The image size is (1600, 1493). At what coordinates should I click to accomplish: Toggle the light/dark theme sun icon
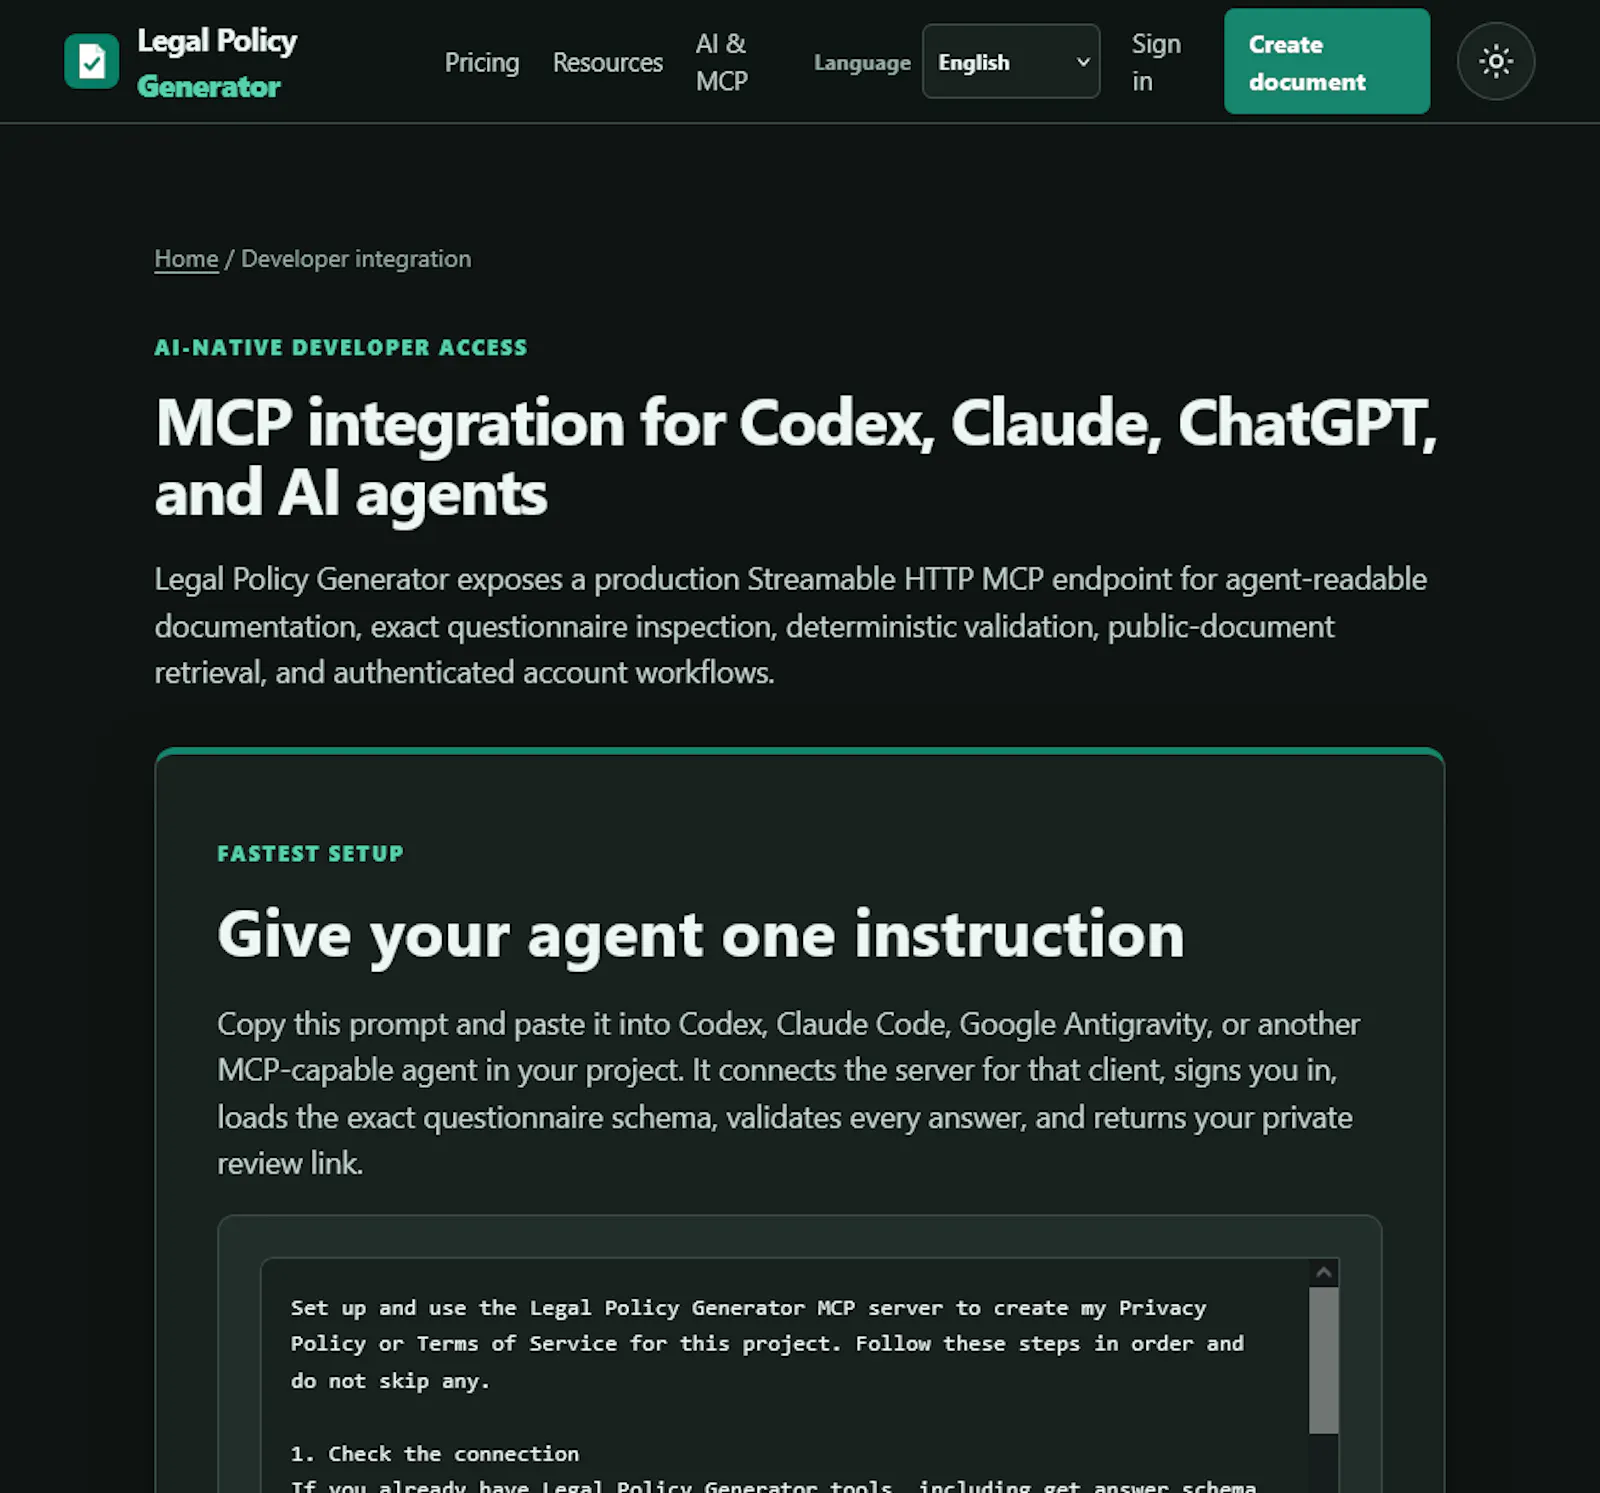tap(1495, 61)
